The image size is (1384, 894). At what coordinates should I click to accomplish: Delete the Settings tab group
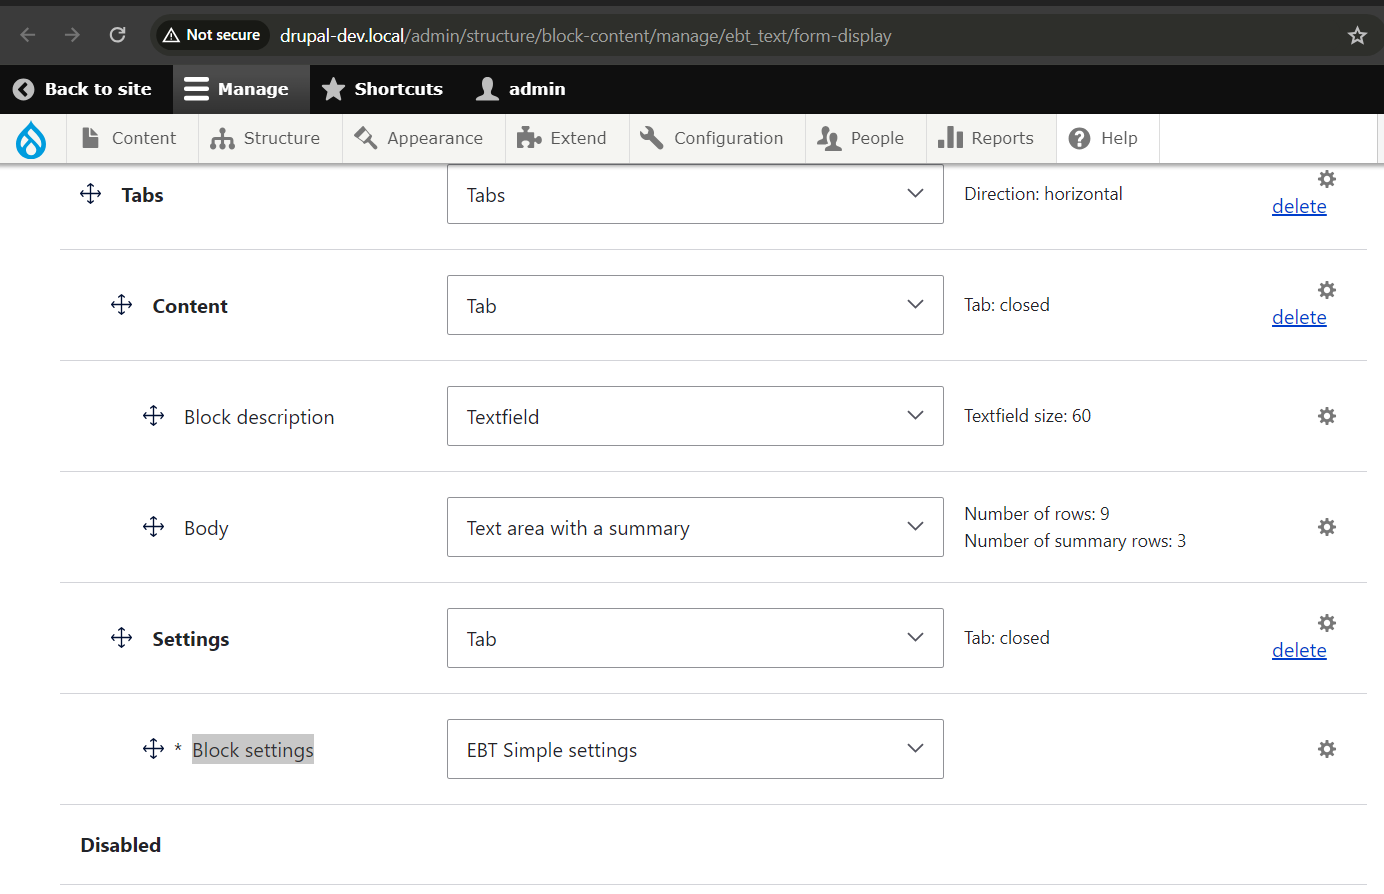point(1299,650)
